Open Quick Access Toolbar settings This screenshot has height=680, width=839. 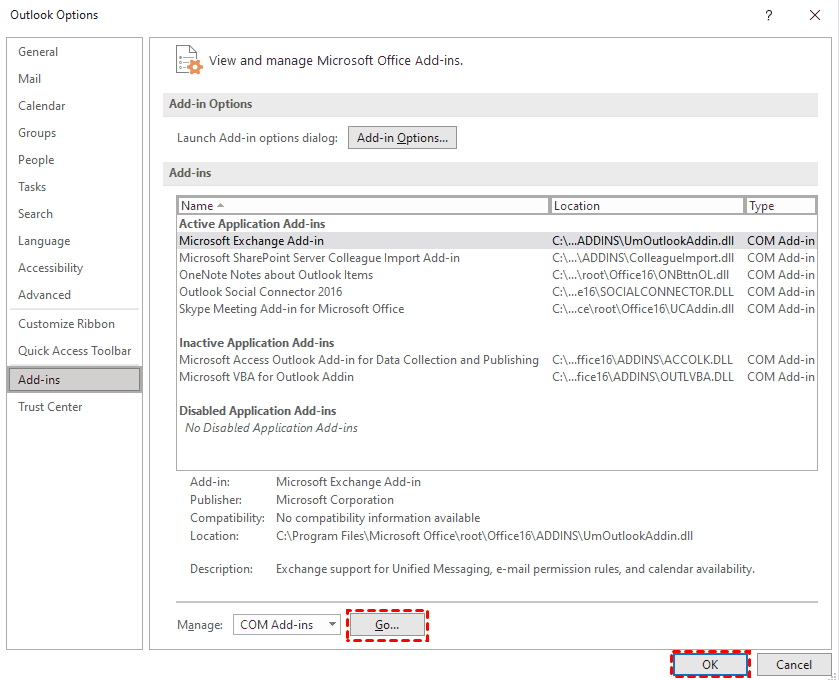[x=74, y=351]
